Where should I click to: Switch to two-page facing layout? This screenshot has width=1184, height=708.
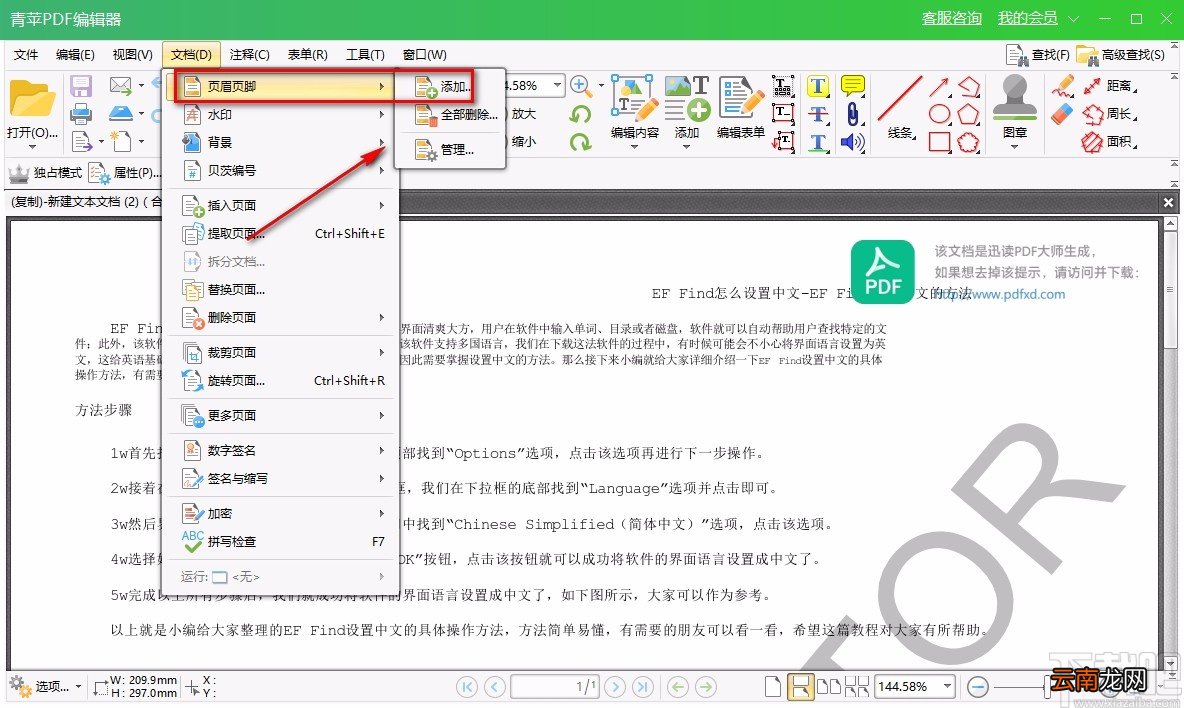828,686
